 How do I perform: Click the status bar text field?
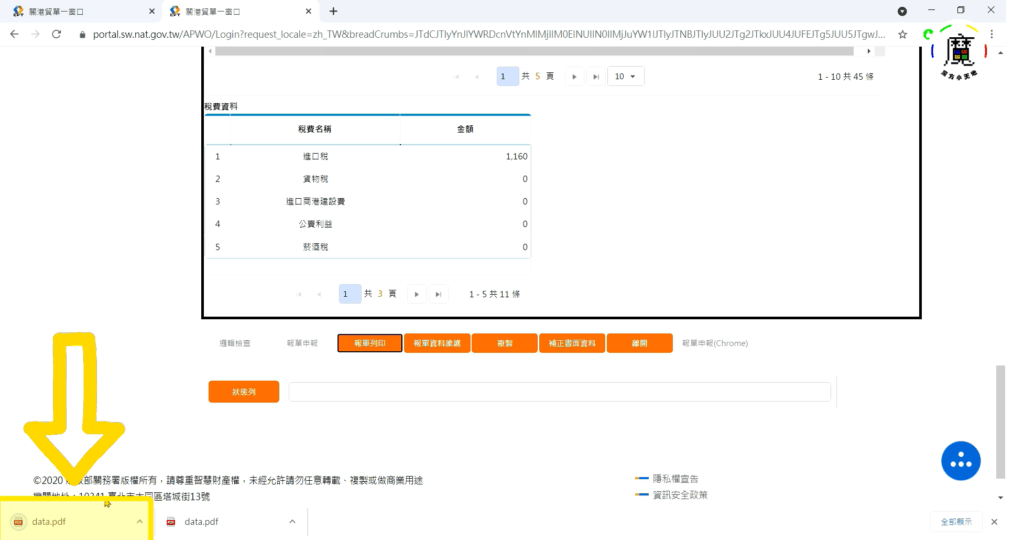coord(560,392)
